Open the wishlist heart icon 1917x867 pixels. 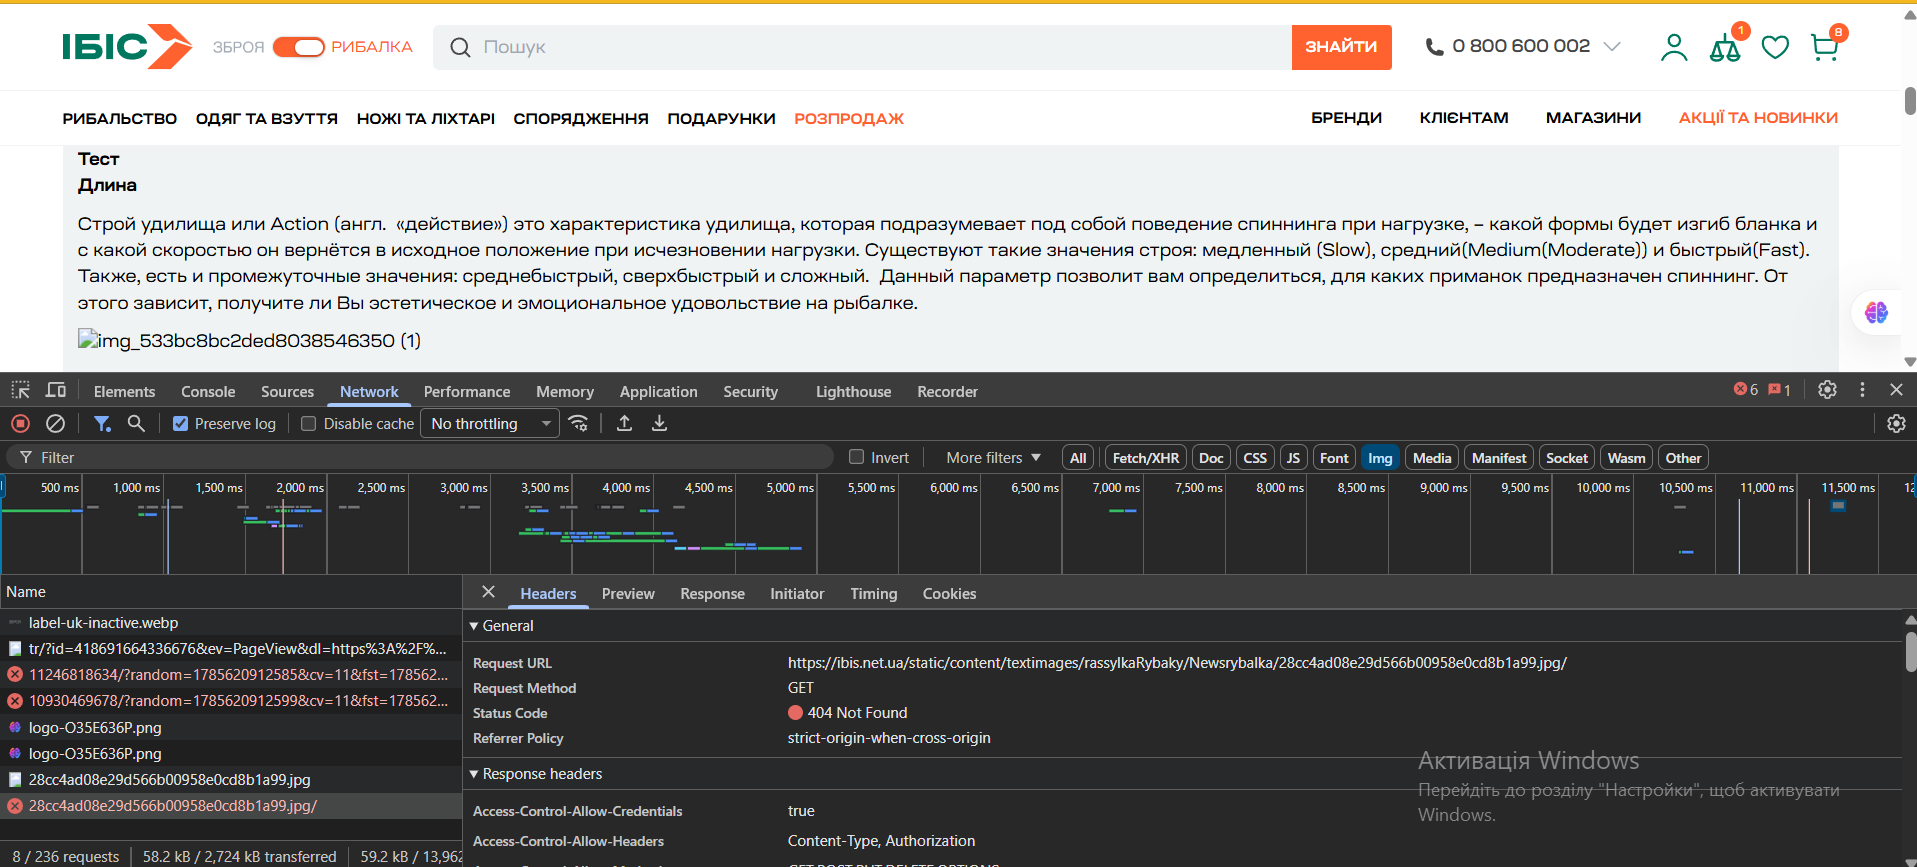(1775, 47)
